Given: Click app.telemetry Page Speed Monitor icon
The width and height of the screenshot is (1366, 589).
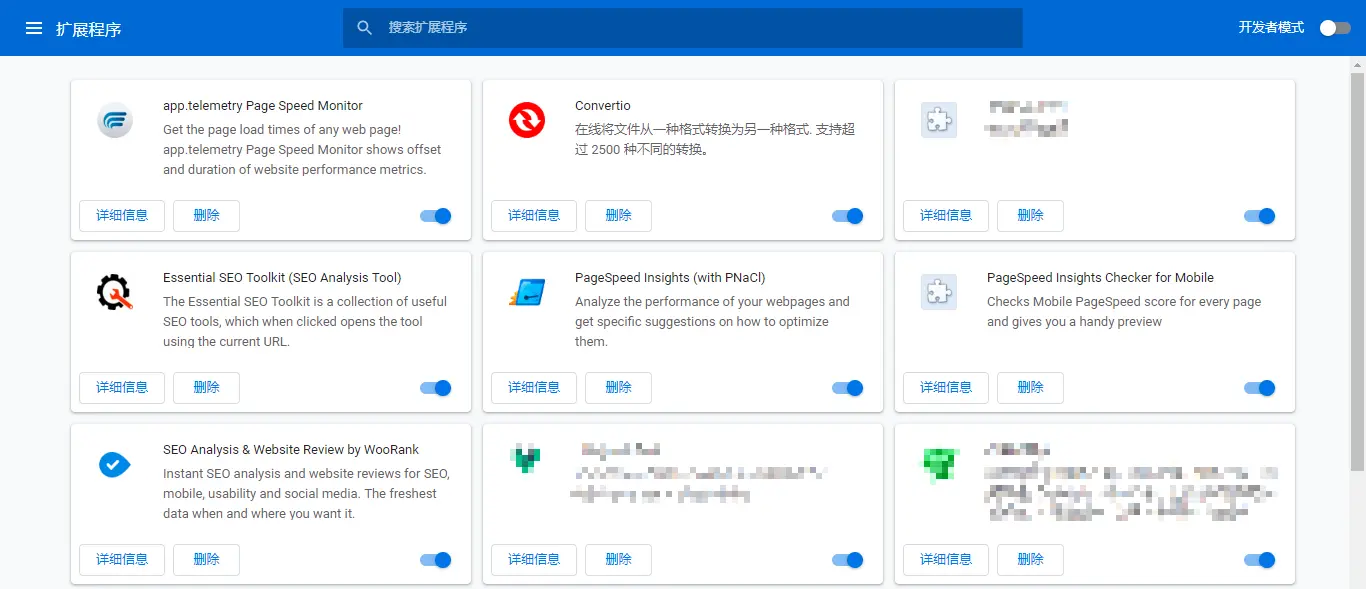Looking at the screenshot, I should 115,120.
